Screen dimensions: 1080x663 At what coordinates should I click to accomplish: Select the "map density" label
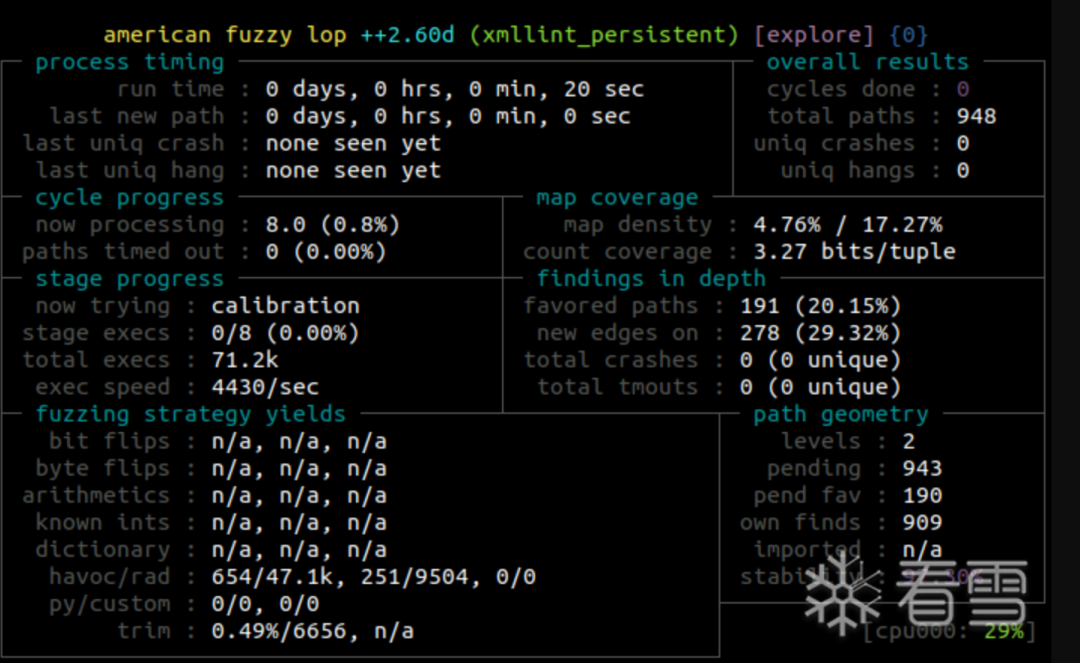click(x=637, y=224)
